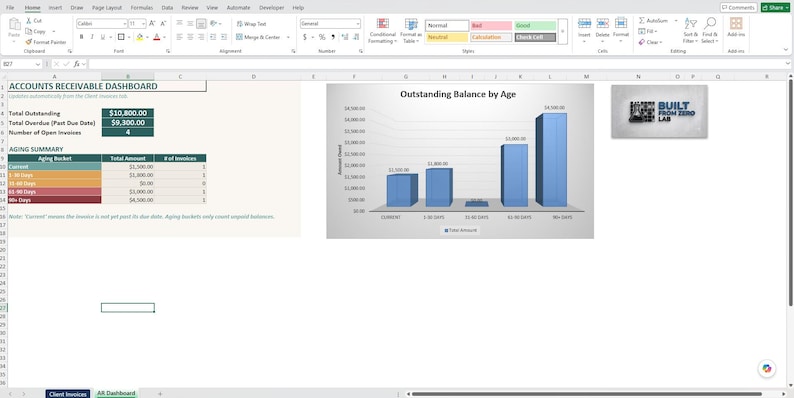Screen dimensions: 794x398
Task: Select the Built From Zero Lab logo
Action: click(659, 111)
